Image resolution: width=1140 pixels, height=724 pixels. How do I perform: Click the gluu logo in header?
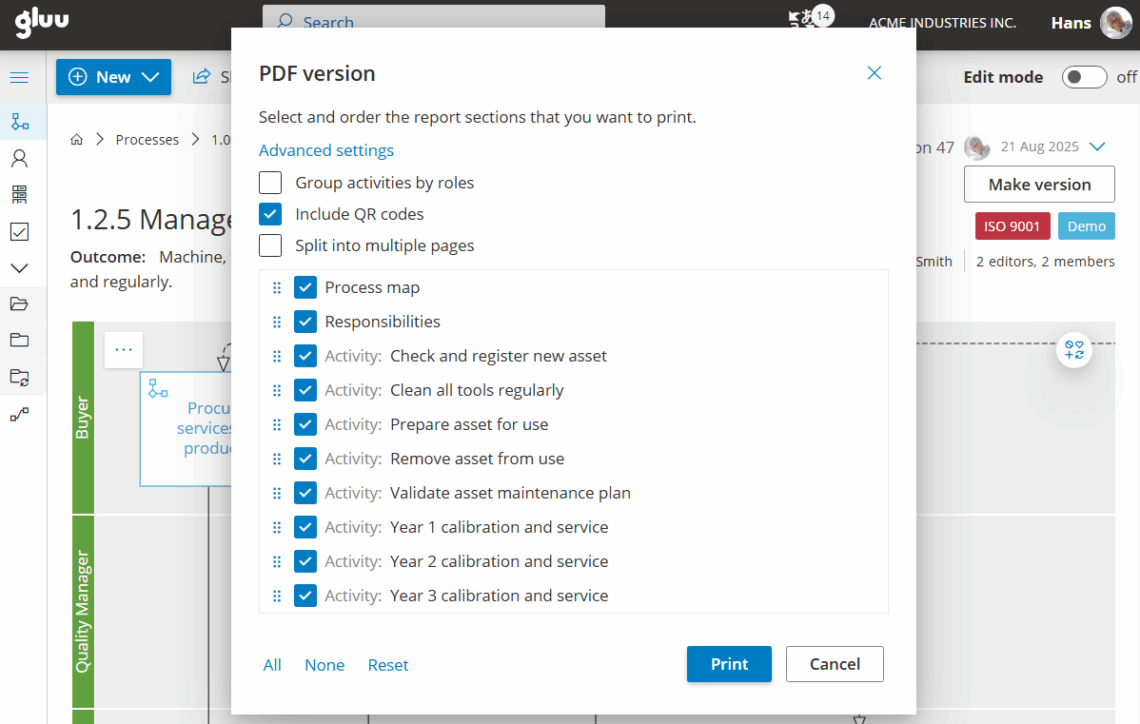point(42,21)
